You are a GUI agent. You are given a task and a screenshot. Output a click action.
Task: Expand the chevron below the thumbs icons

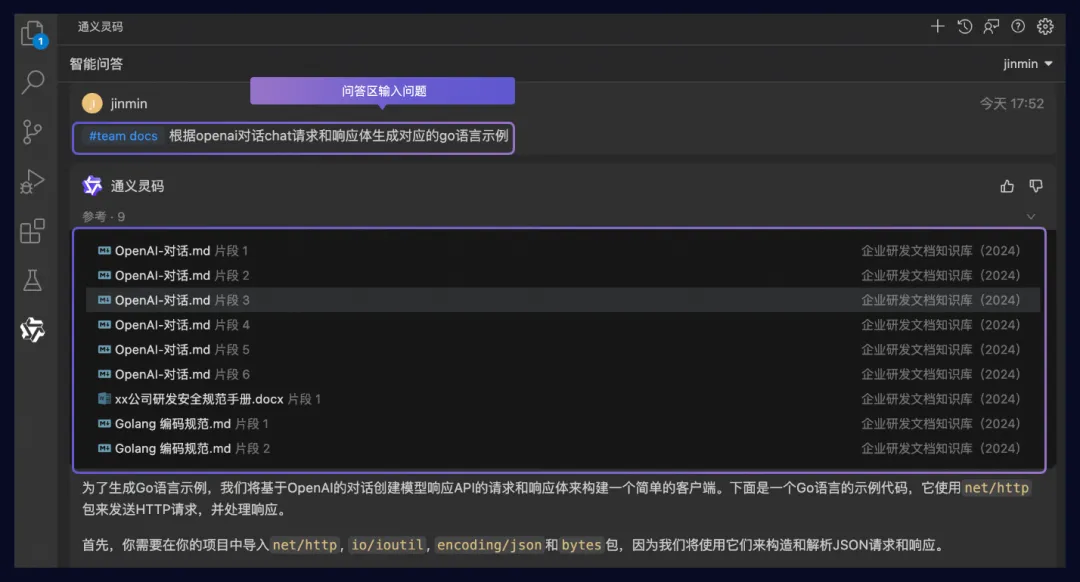point(1031,216)
